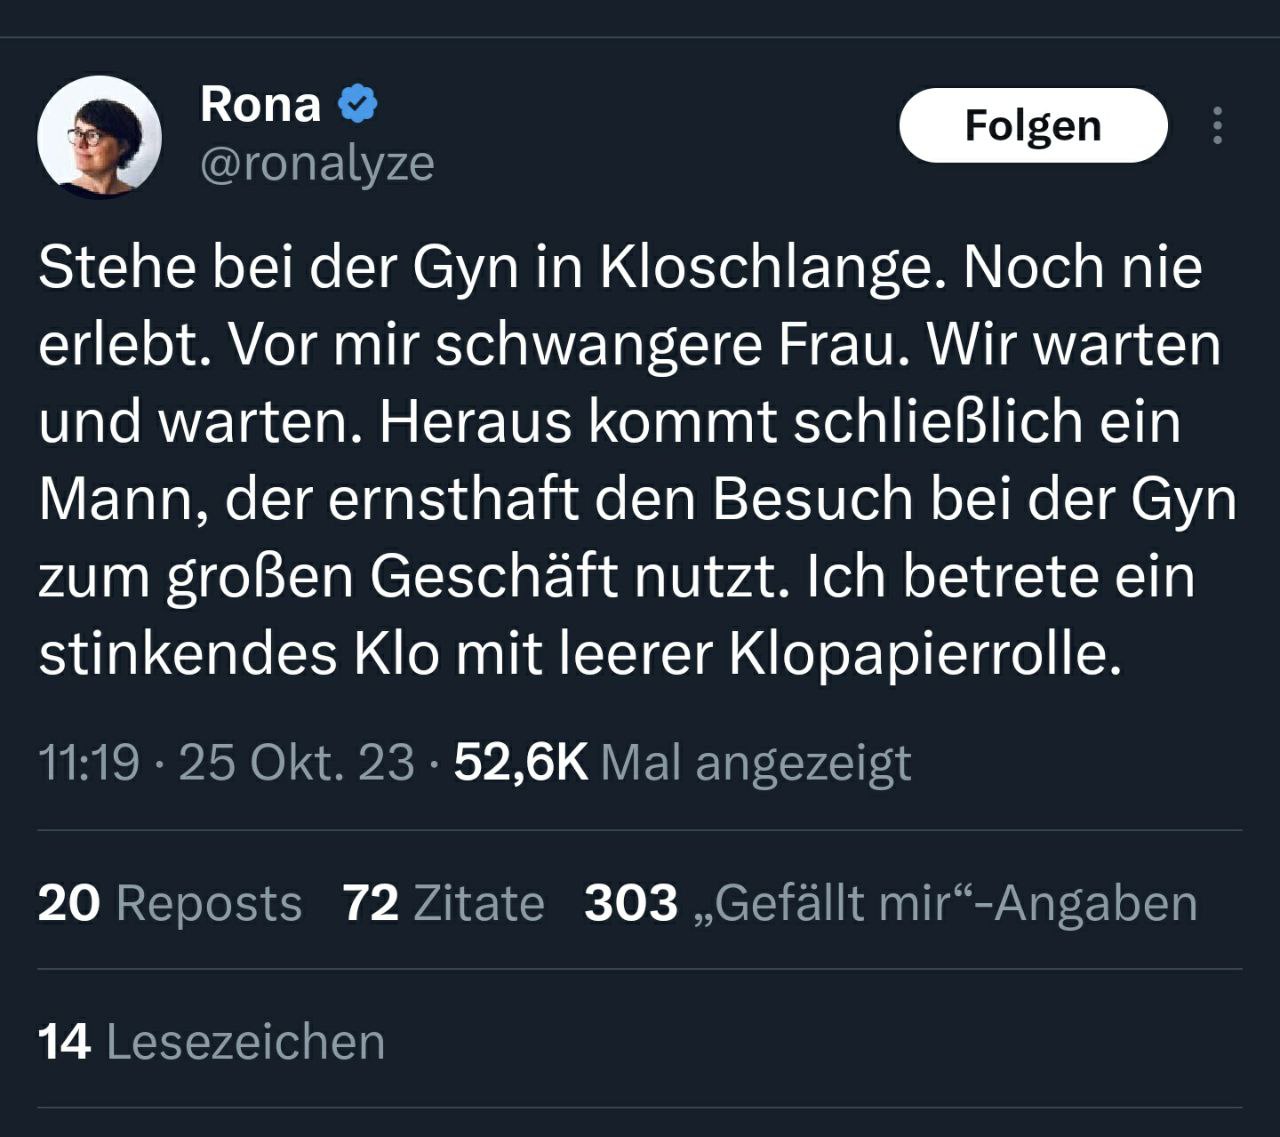1280x1137 pixels.
Task: Open the three-dot more options menu
Action: coord(1217,126)
